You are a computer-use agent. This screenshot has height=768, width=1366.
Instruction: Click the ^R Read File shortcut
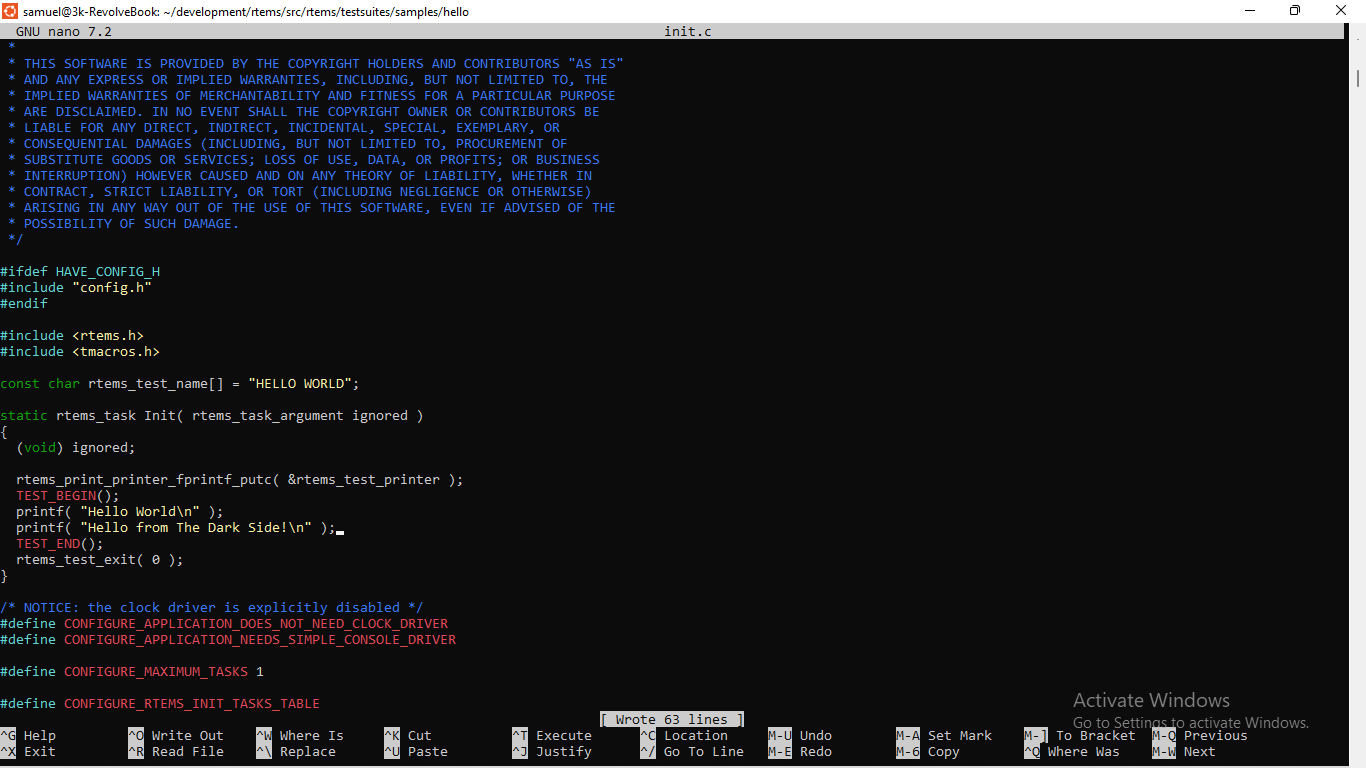coord(176,751)
